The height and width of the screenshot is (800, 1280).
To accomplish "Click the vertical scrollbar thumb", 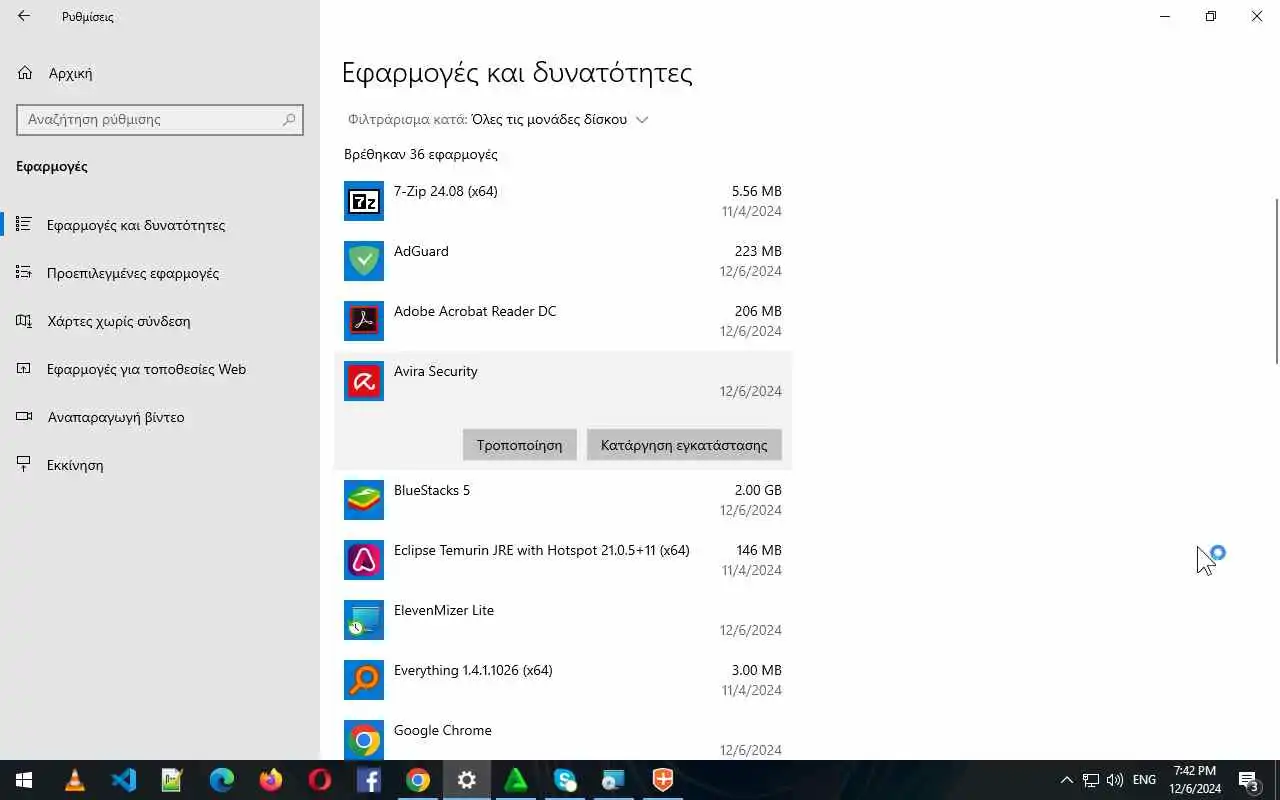I will pos(1277,281).
